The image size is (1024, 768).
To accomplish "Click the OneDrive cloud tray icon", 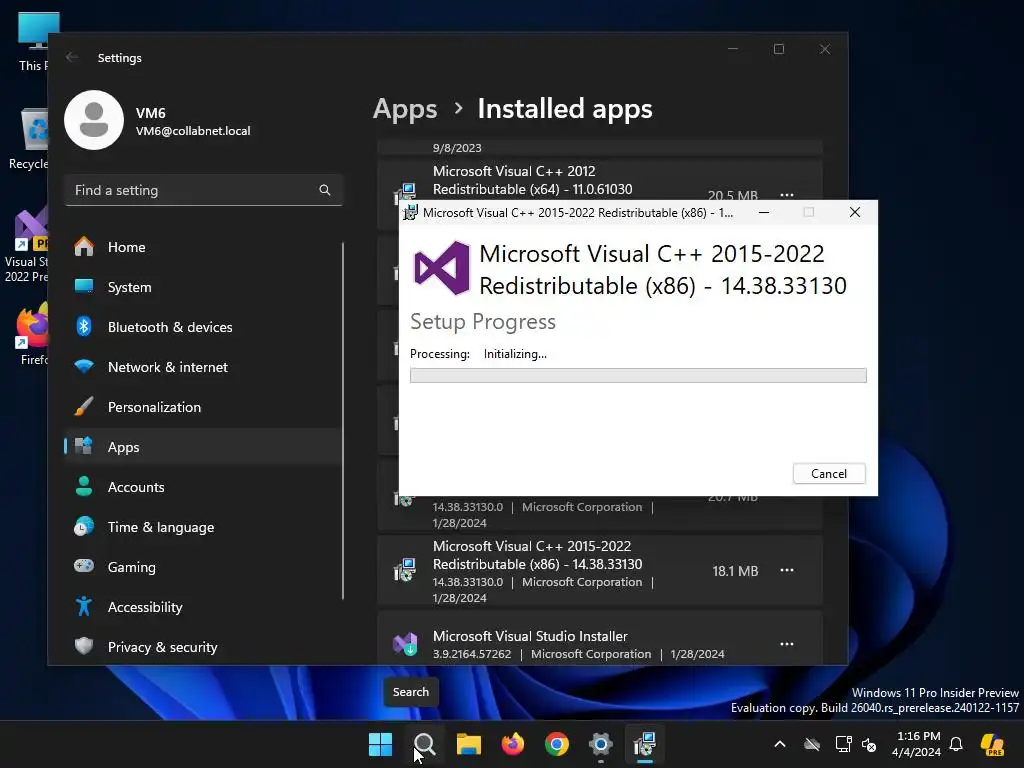I will (x=812, y=744).
